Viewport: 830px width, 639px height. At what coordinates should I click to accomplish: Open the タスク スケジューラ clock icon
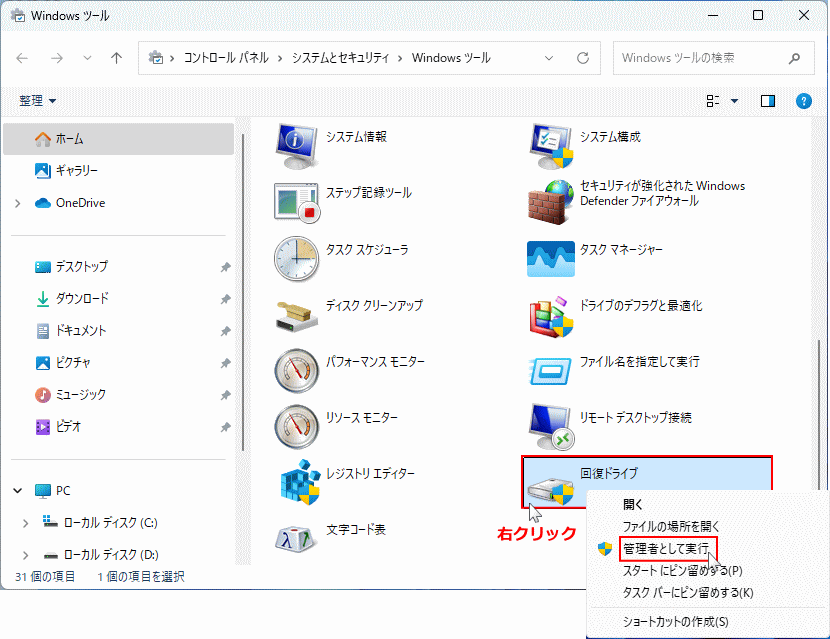coord(296,258)
